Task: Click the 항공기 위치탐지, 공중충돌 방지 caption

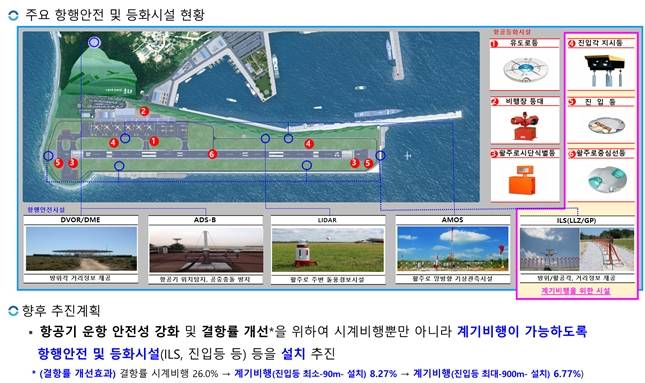Action: pyautogui.click(x=205, y=279)
